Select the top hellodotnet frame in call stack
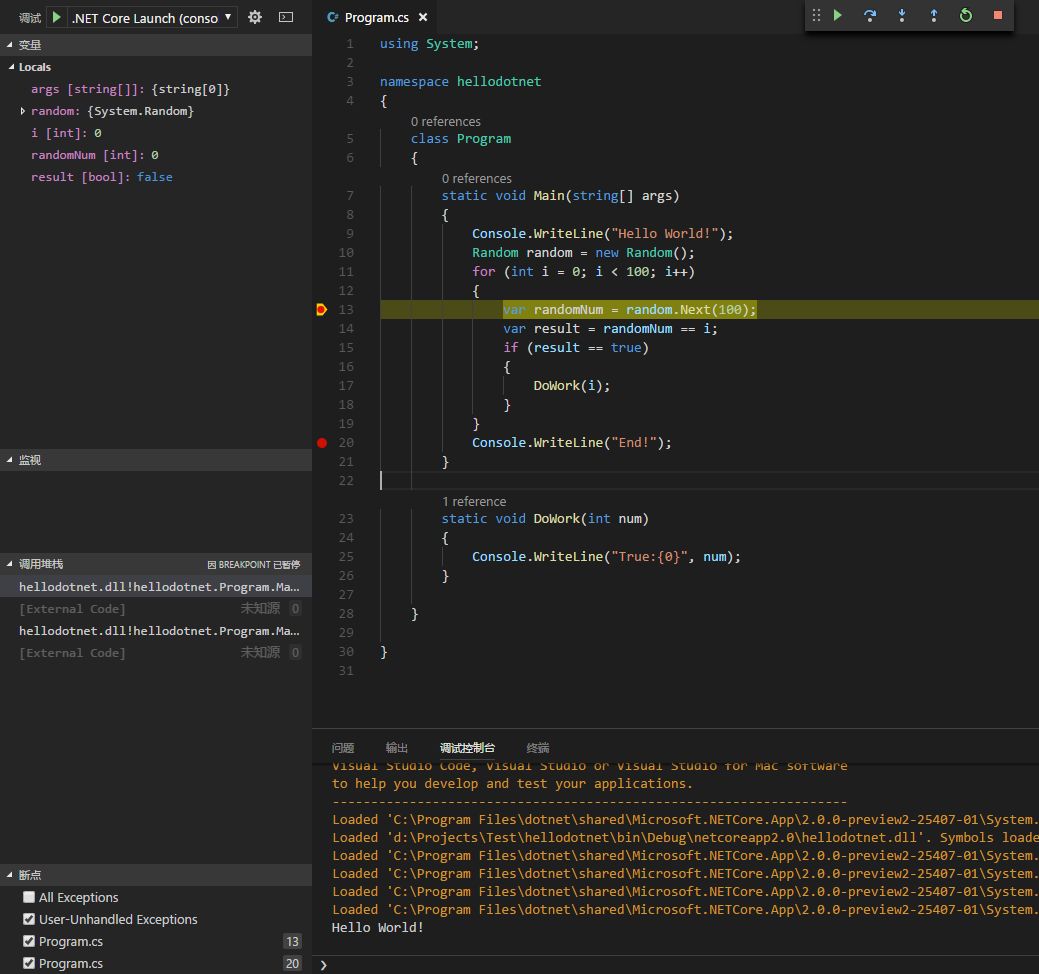1039x974 pixels. [155, 587]
